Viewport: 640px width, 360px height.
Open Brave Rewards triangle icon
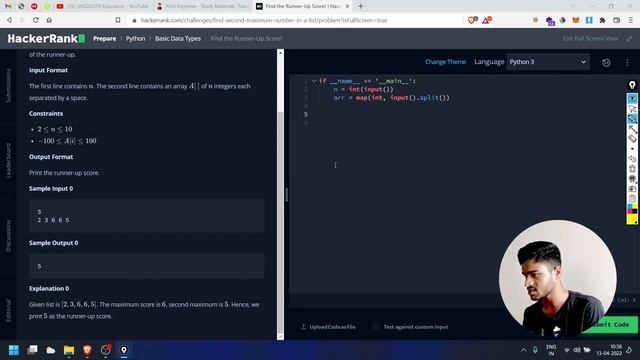point(487,20)
